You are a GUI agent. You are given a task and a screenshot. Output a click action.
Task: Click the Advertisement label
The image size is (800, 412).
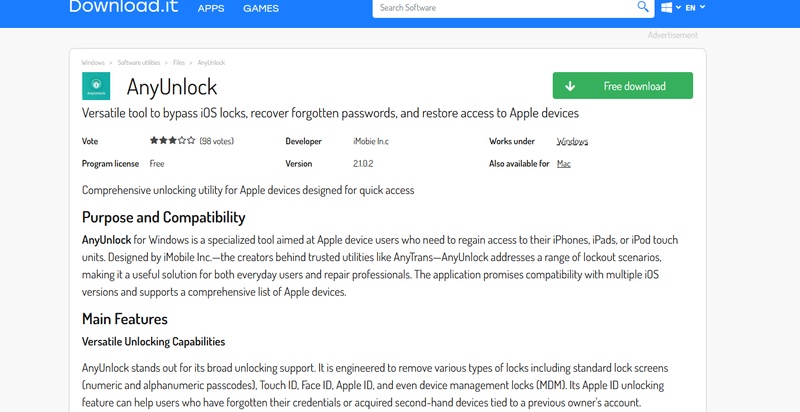(672, 35)
